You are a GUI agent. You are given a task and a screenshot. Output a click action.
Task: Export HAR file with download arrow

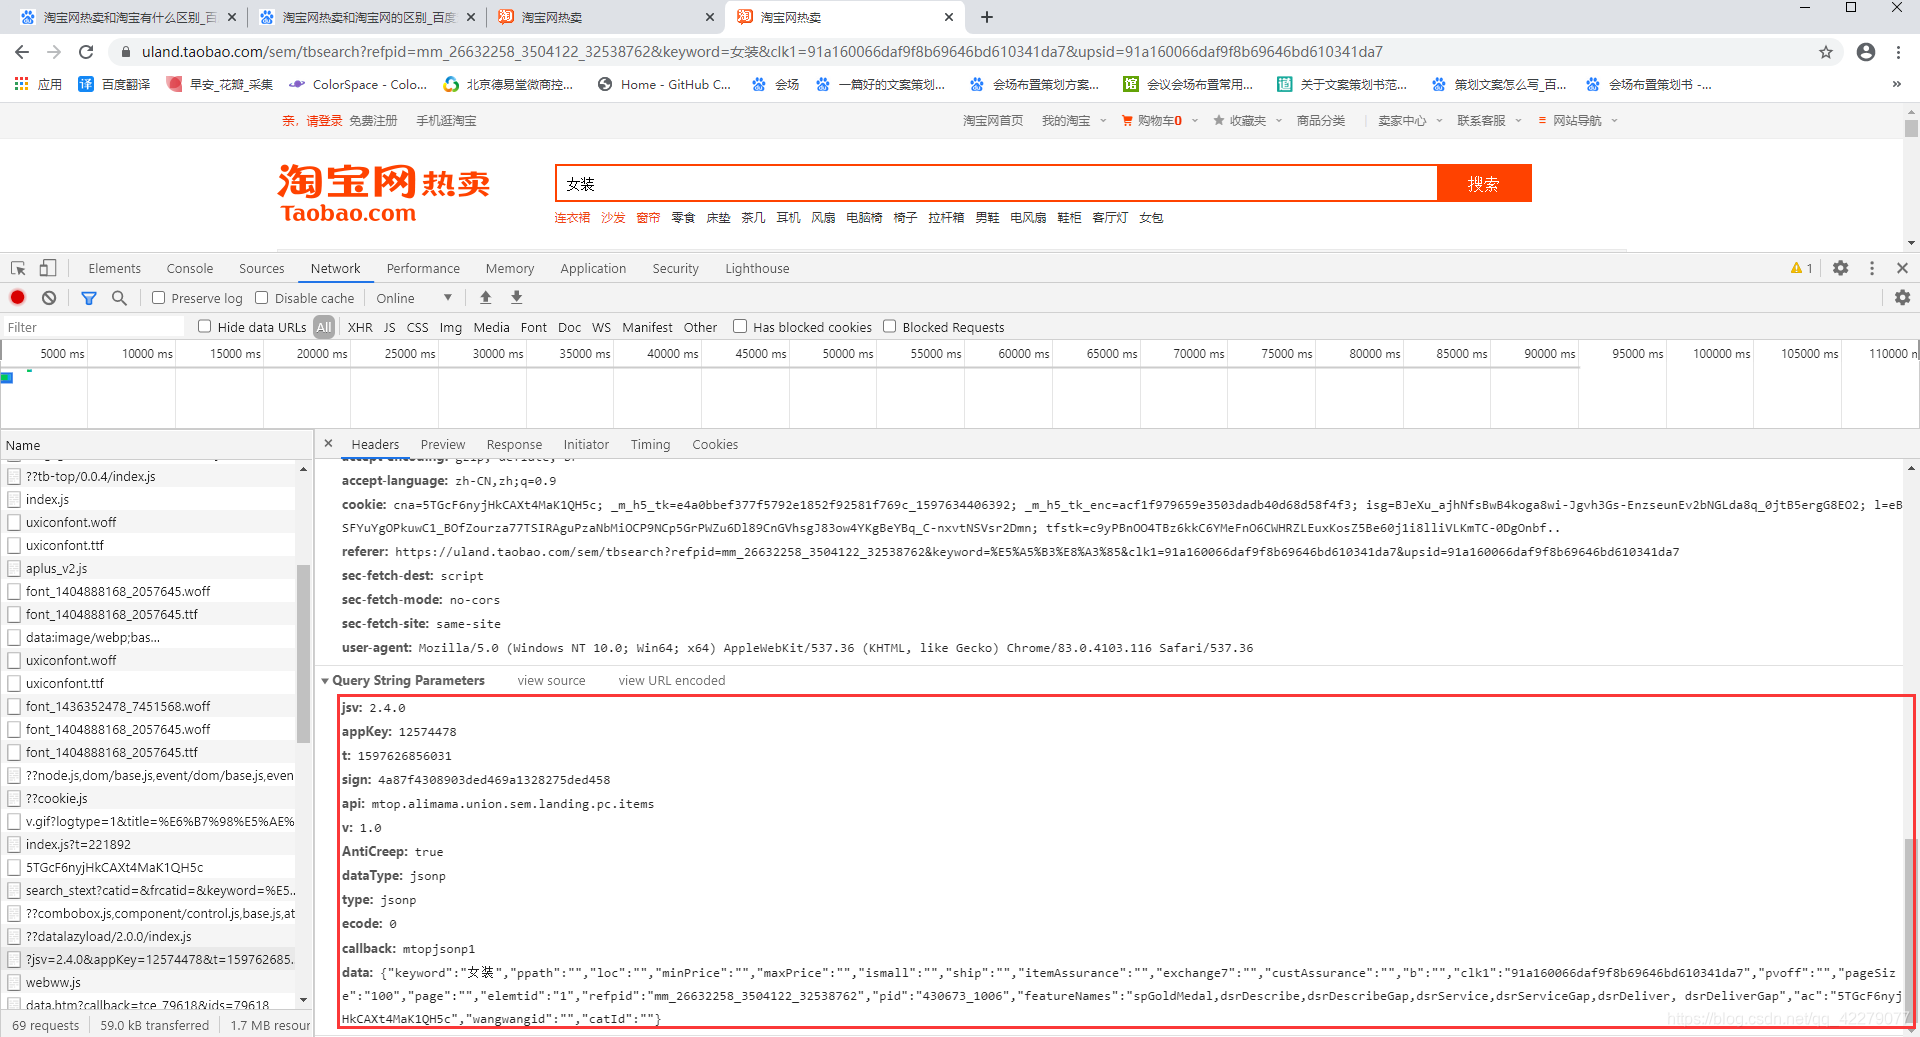(x=517, y=297)
